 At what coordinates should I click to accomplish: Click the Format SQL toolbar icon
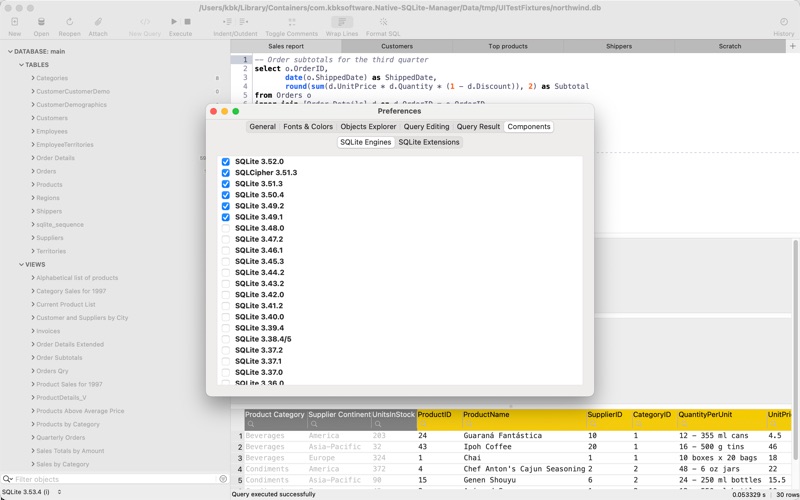383,22
